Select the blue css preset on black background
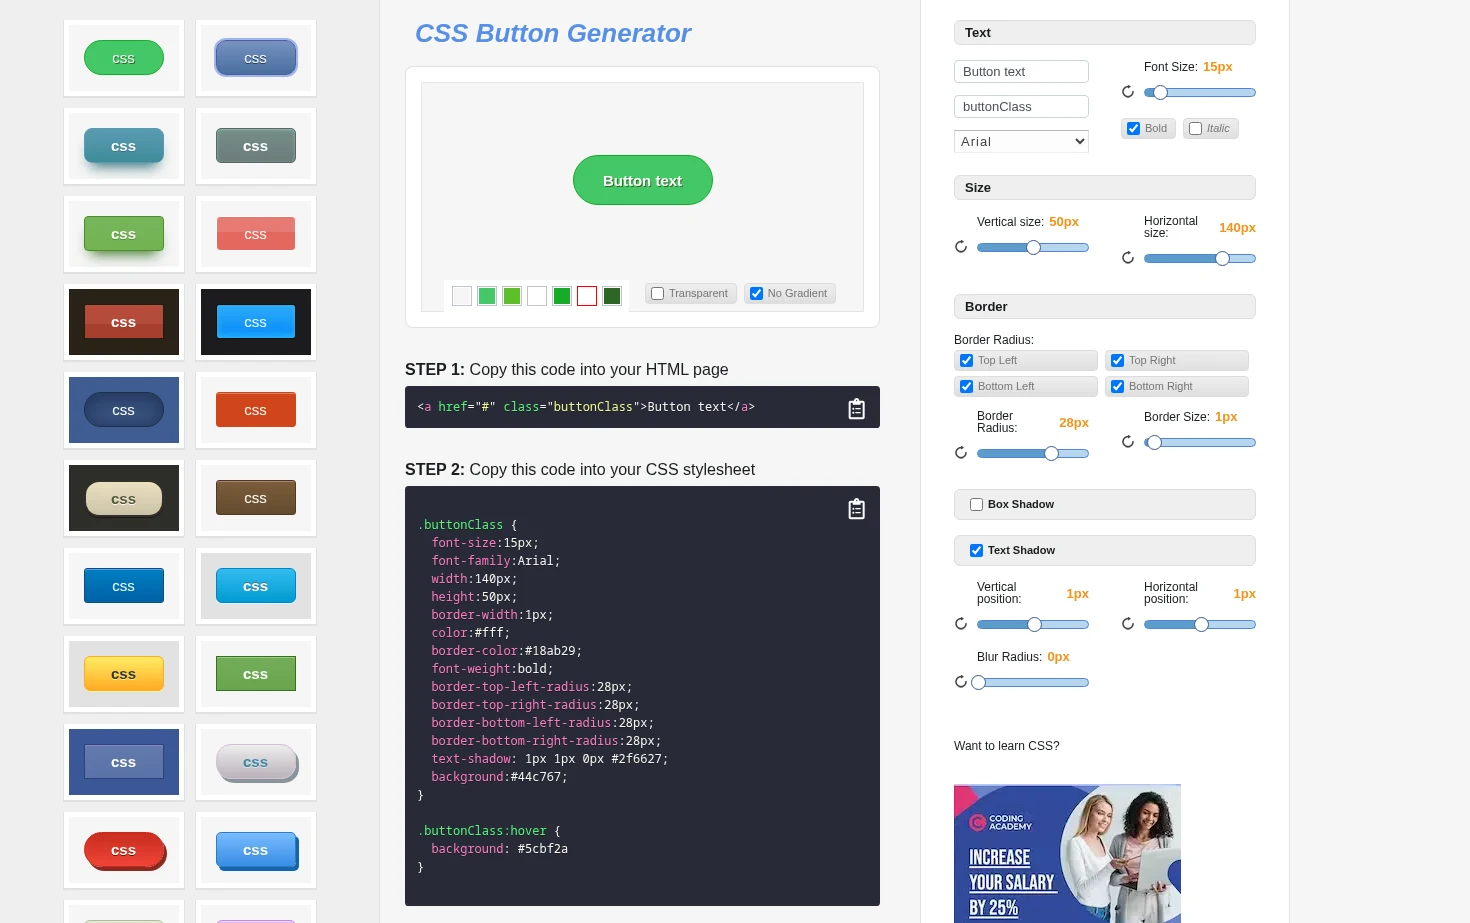1470x923 pixels. (256, 322)
